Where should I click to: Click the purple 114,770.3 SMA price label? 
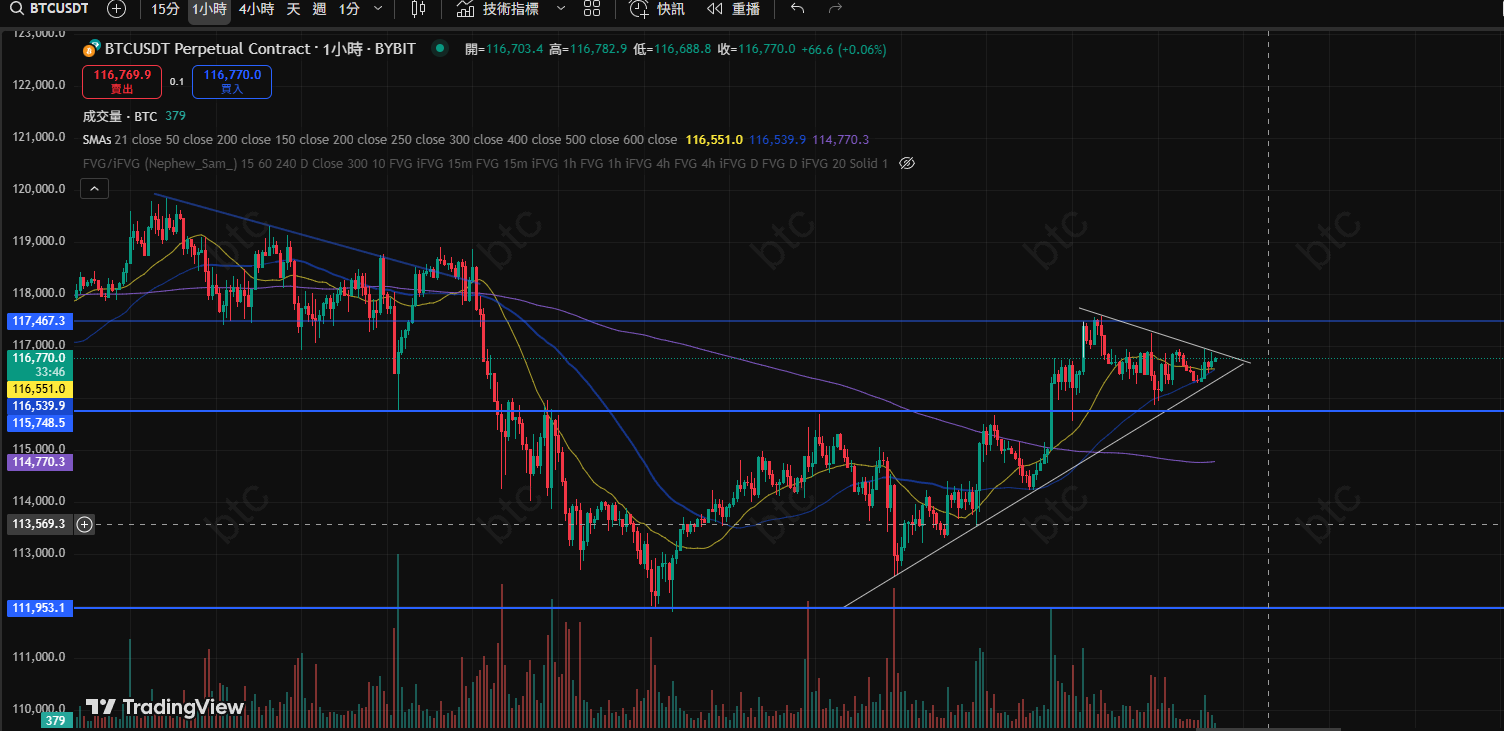(39, 462)
